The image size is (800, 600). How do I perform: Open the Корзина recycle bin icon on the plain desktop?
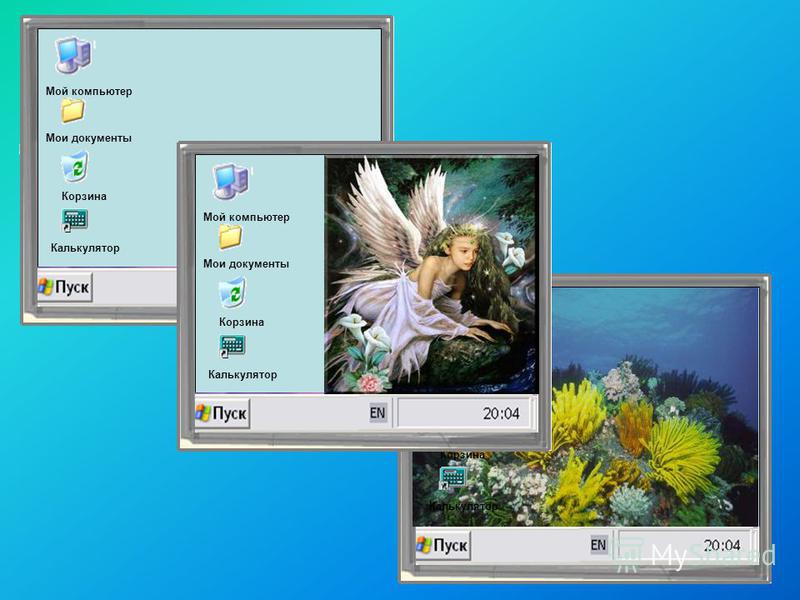coord(74,166)
